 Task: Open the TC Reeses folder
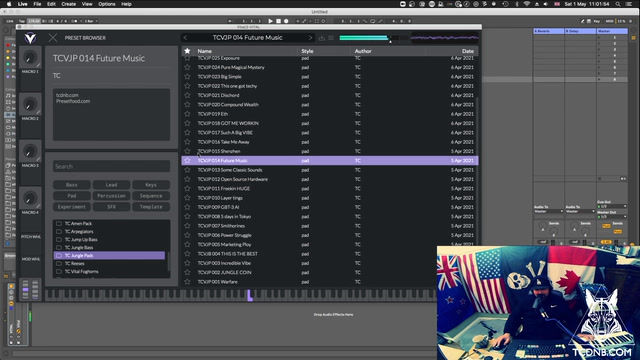109,264
